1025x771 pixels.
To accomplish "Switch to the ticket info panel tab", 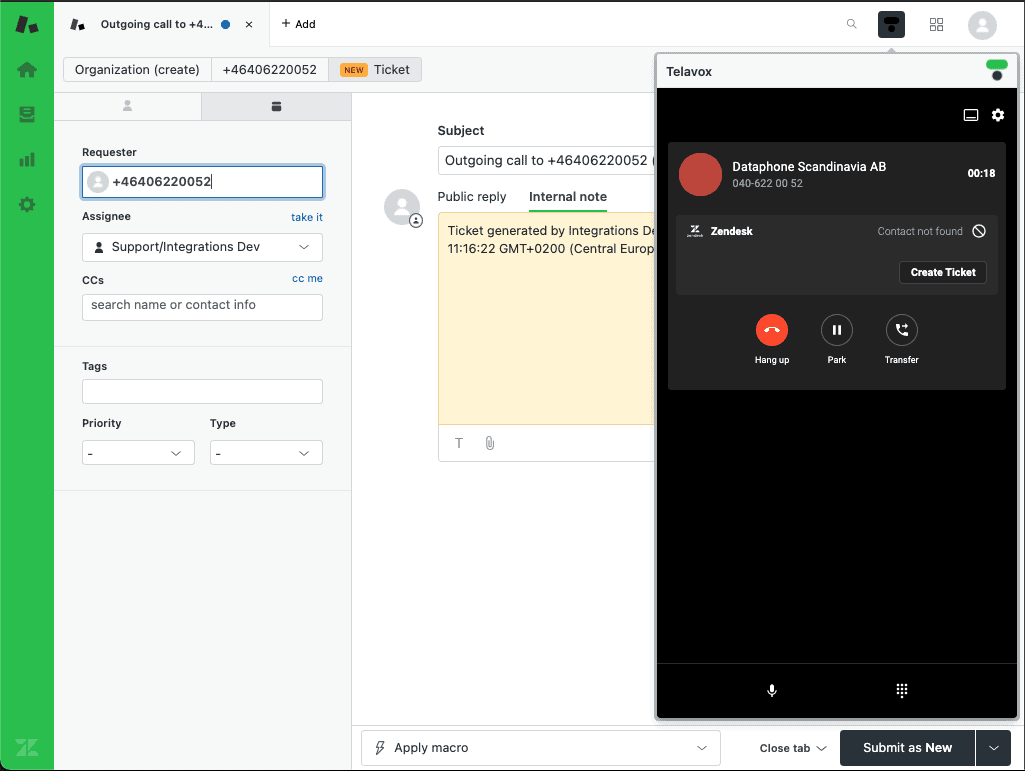I will point(277,106).
